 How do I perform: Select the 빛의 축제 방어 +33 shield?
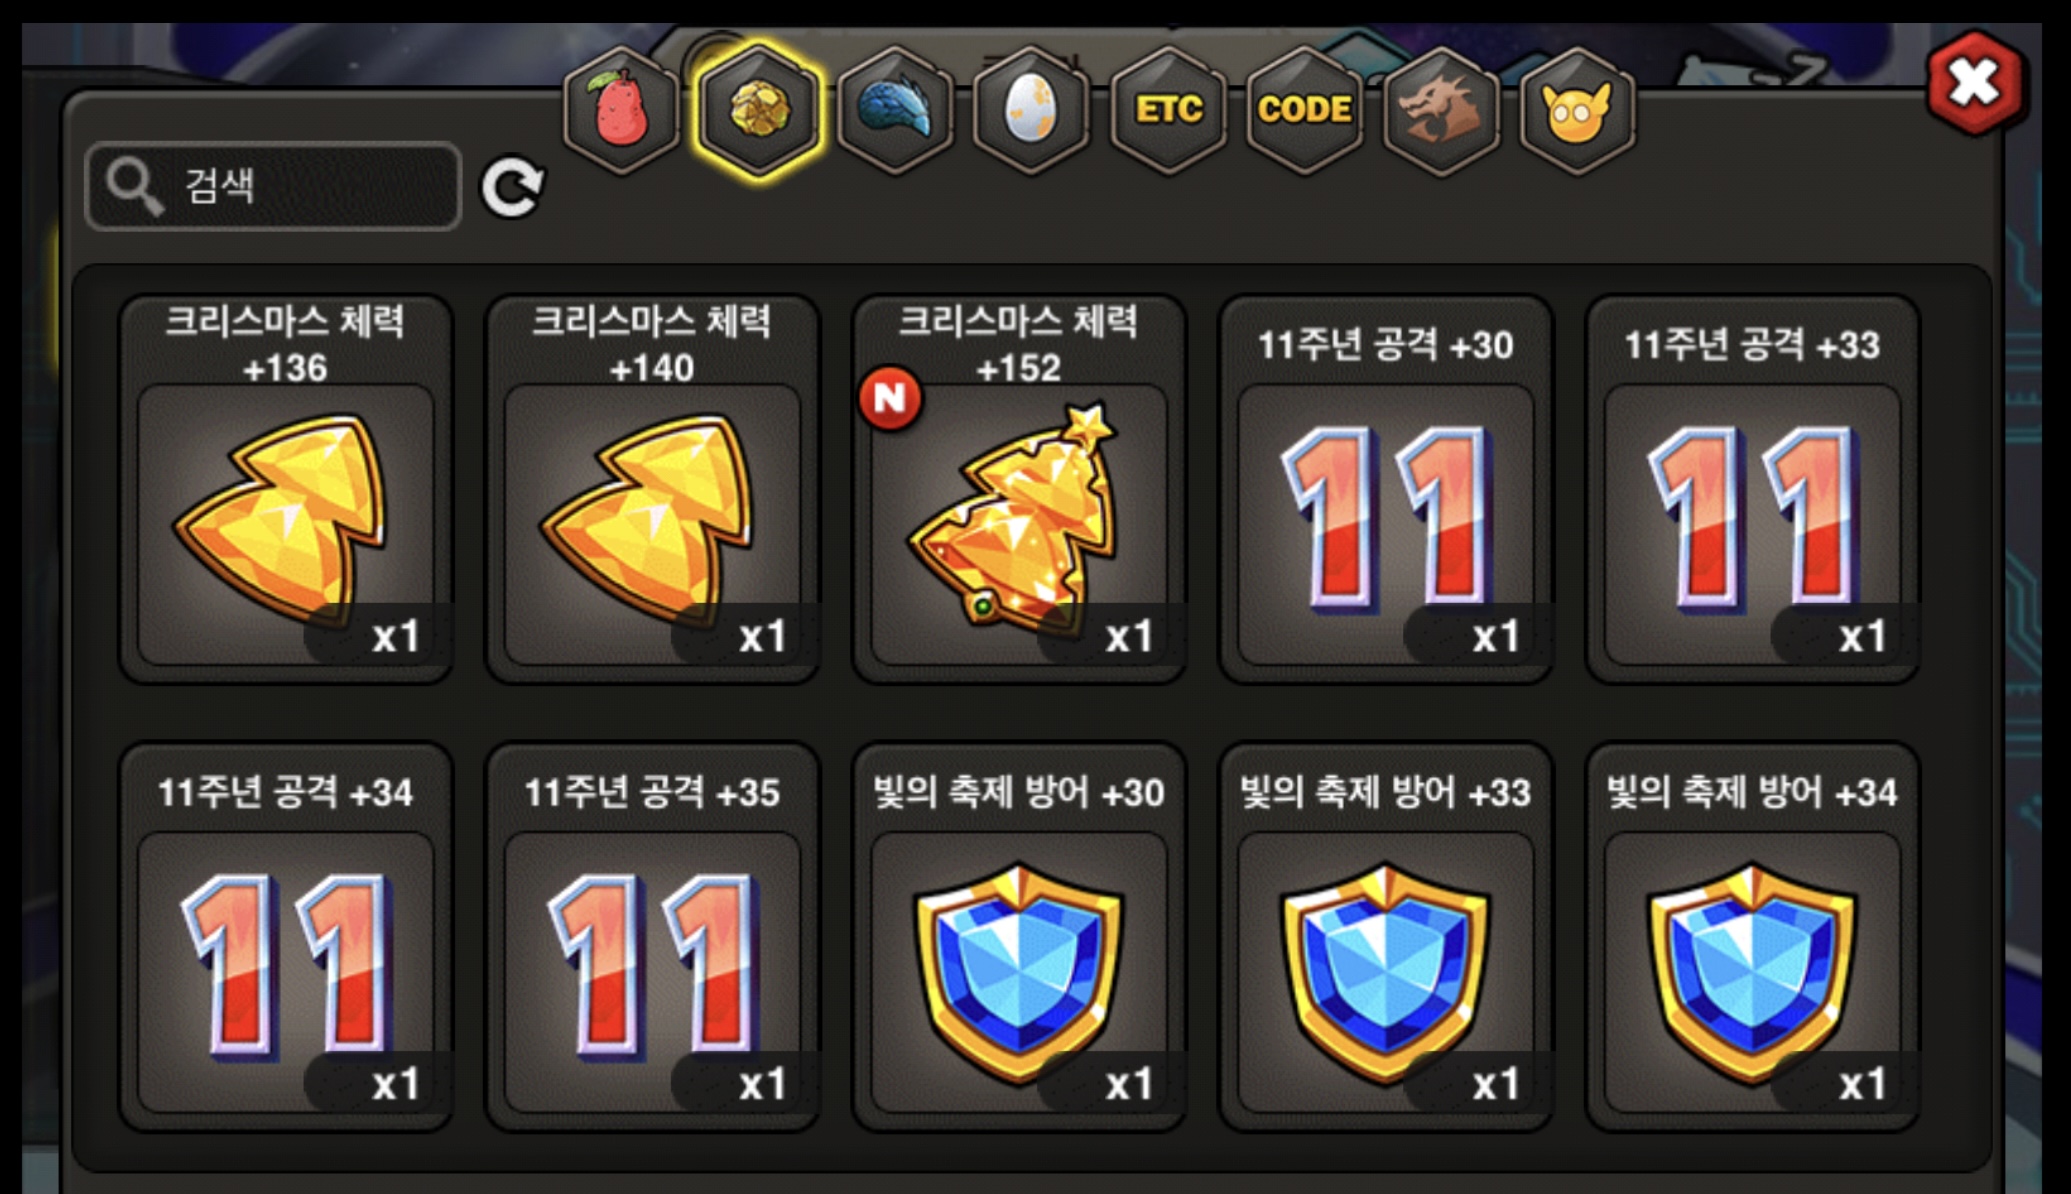[1385, 936]
